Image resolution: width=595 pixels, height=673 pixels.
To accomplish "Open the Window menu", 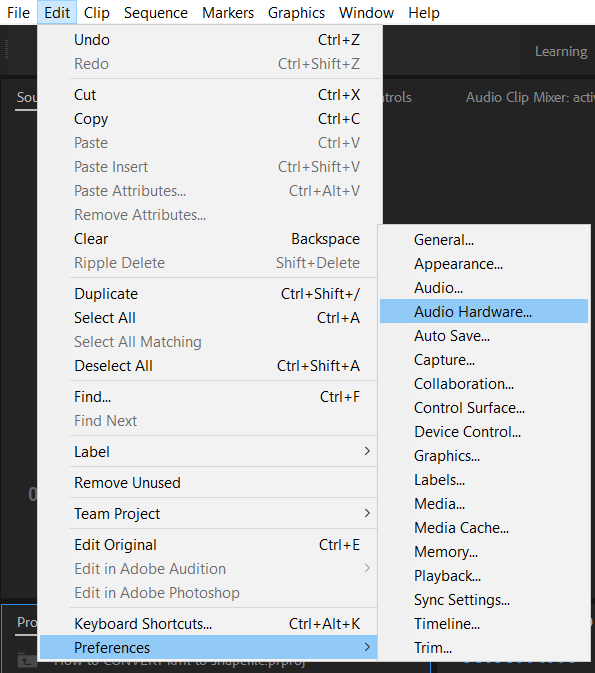I will tap(366, 12).
